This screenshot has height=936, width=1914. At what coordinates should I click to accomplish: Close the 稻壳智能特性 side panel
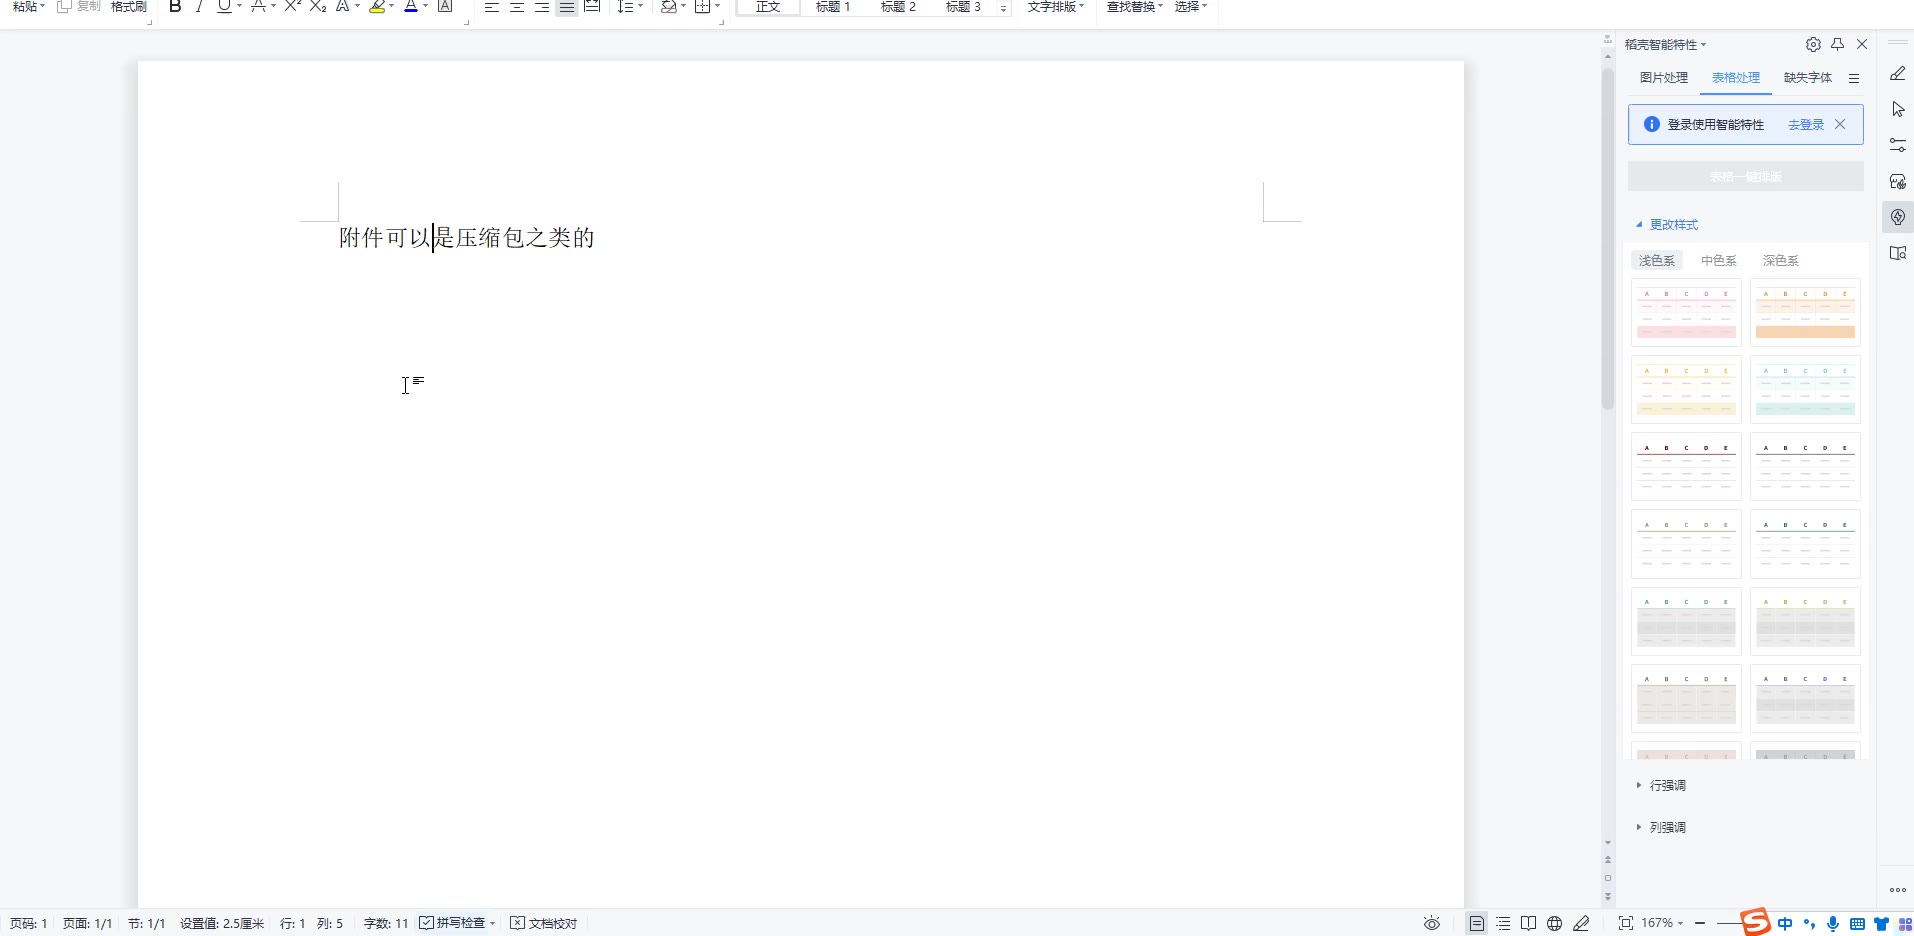coord(1862,44)
